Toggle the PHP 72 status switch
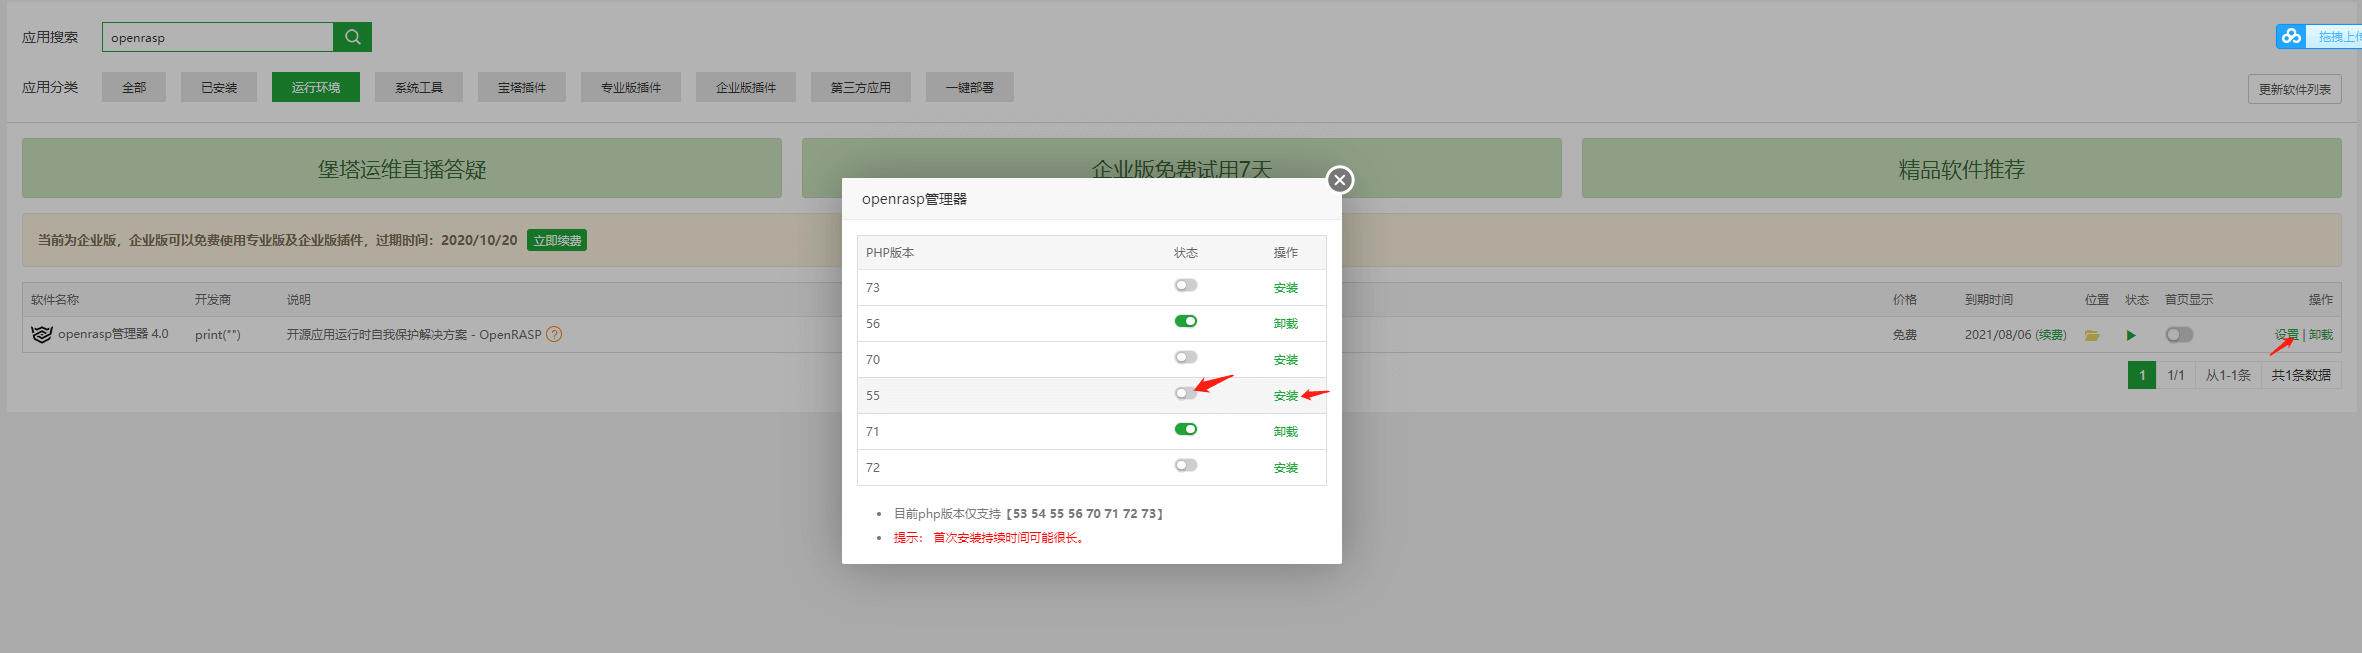Screen dimensions: 2362x653 [x=1186, y=465]
